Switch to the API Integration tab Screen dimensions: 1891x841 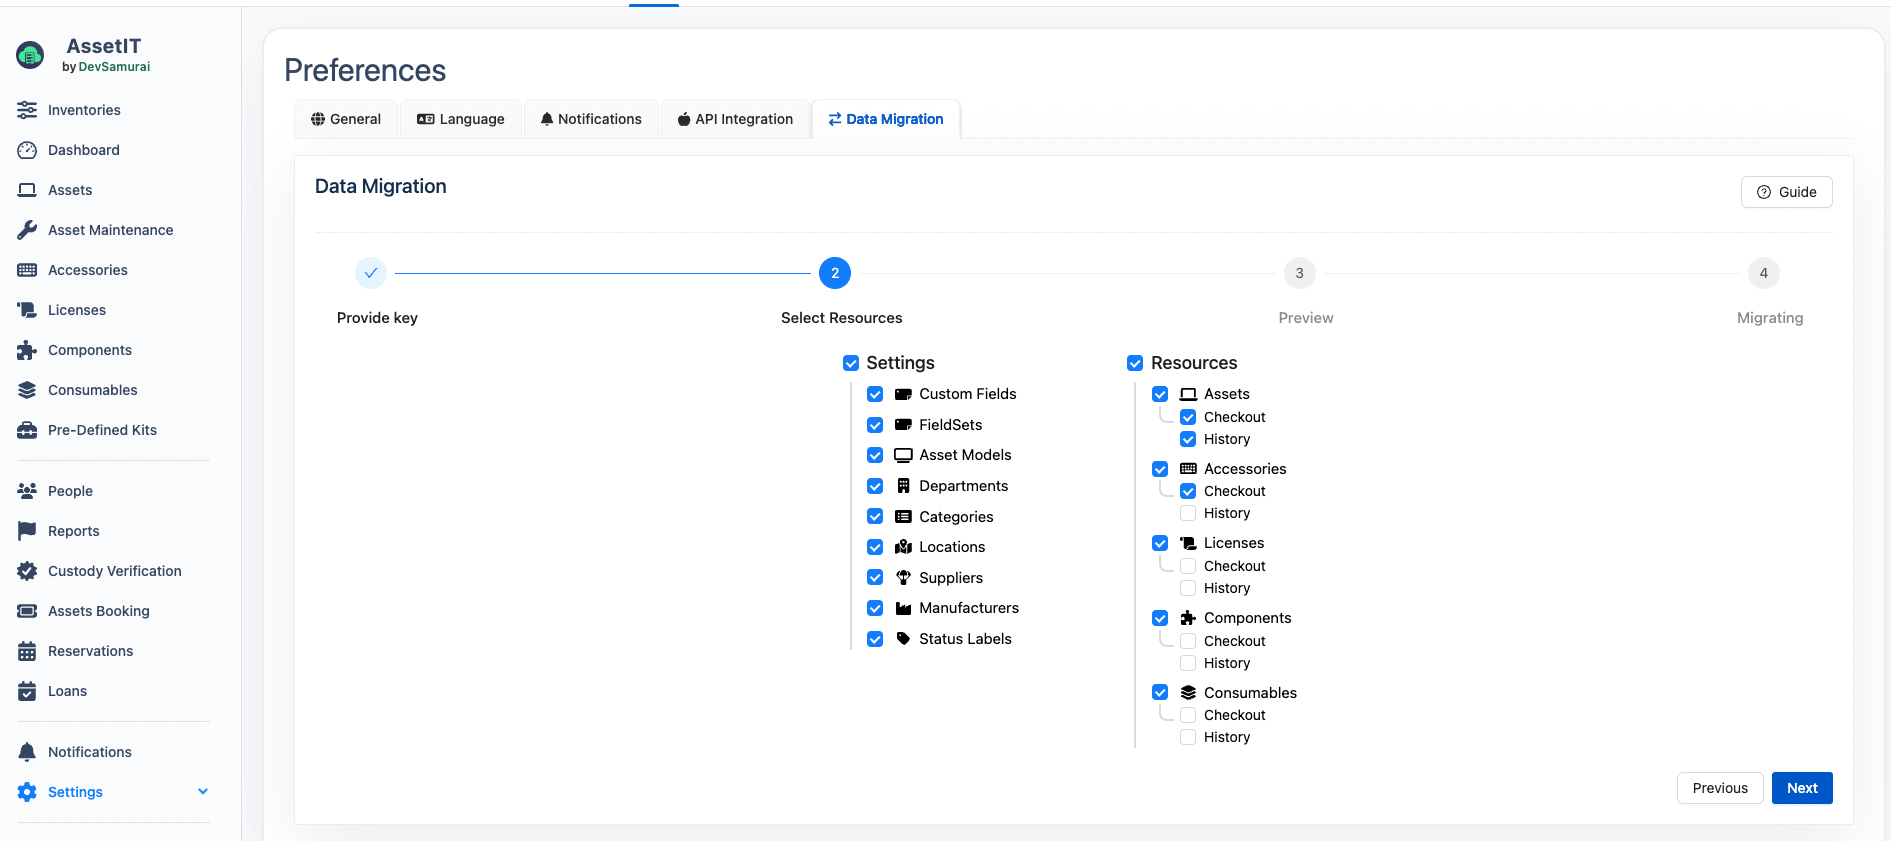[735, 119]
